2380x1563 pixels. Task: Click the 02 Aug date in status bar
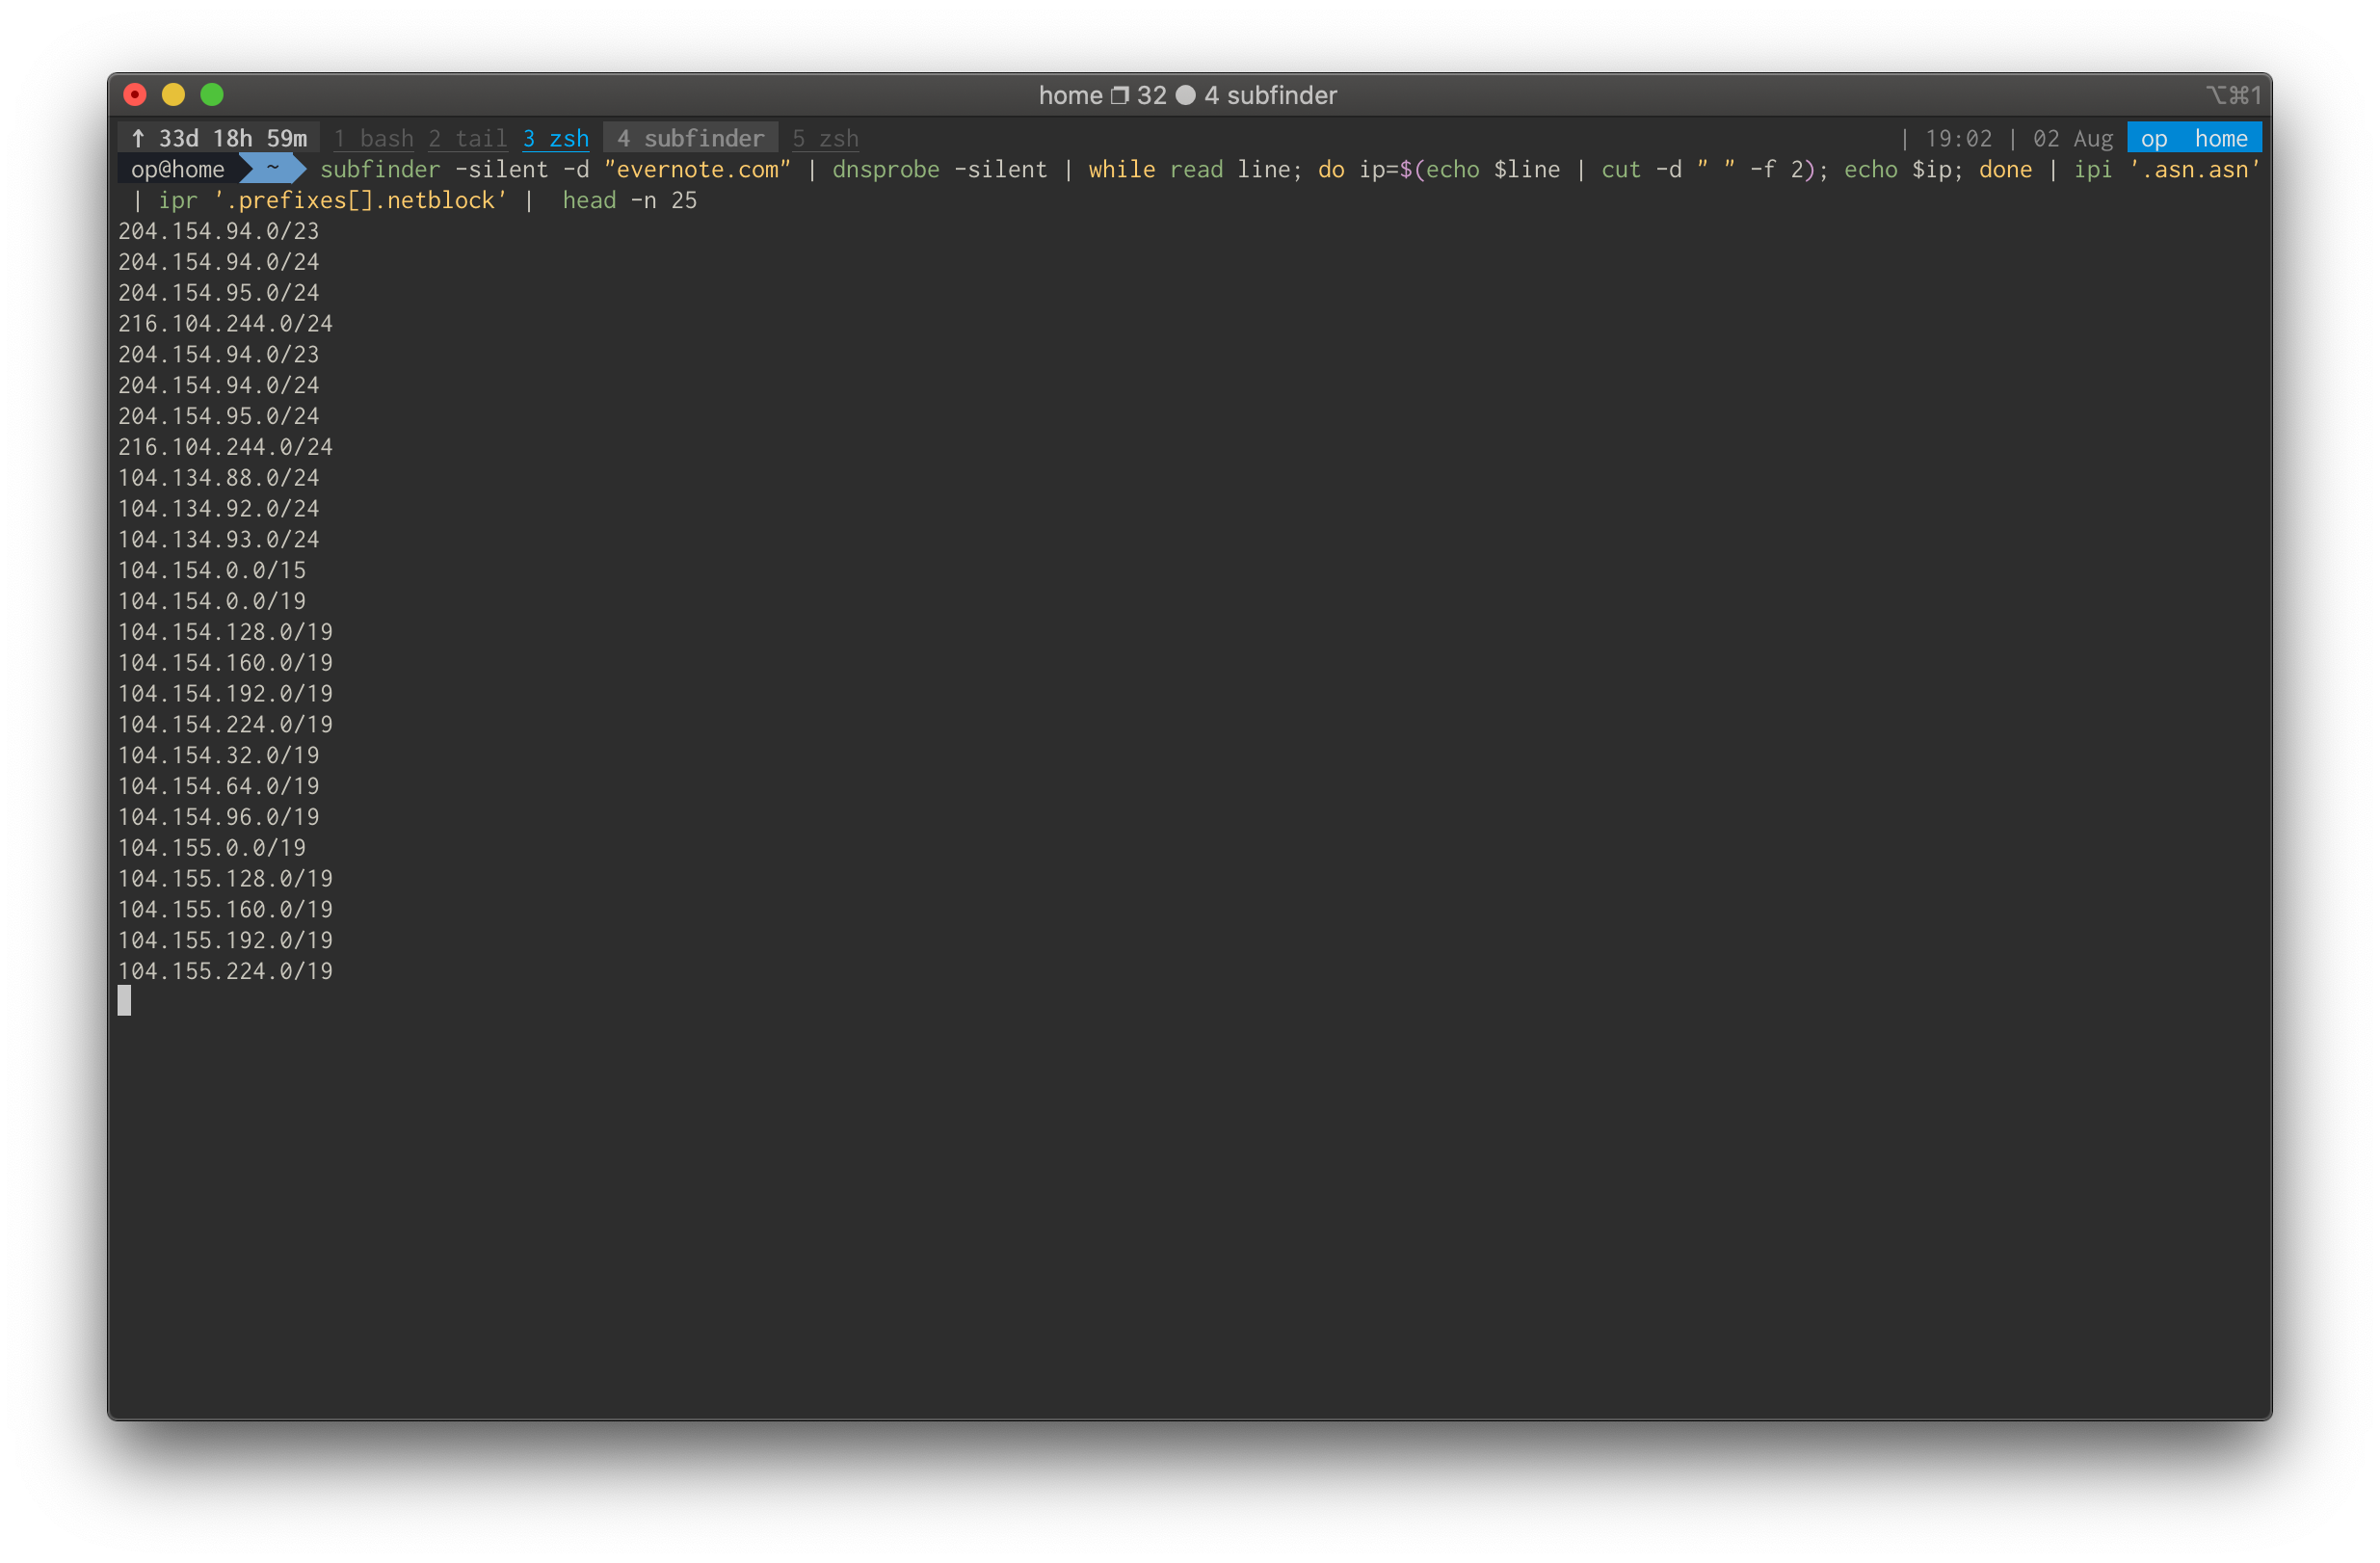click(2072, 138)
